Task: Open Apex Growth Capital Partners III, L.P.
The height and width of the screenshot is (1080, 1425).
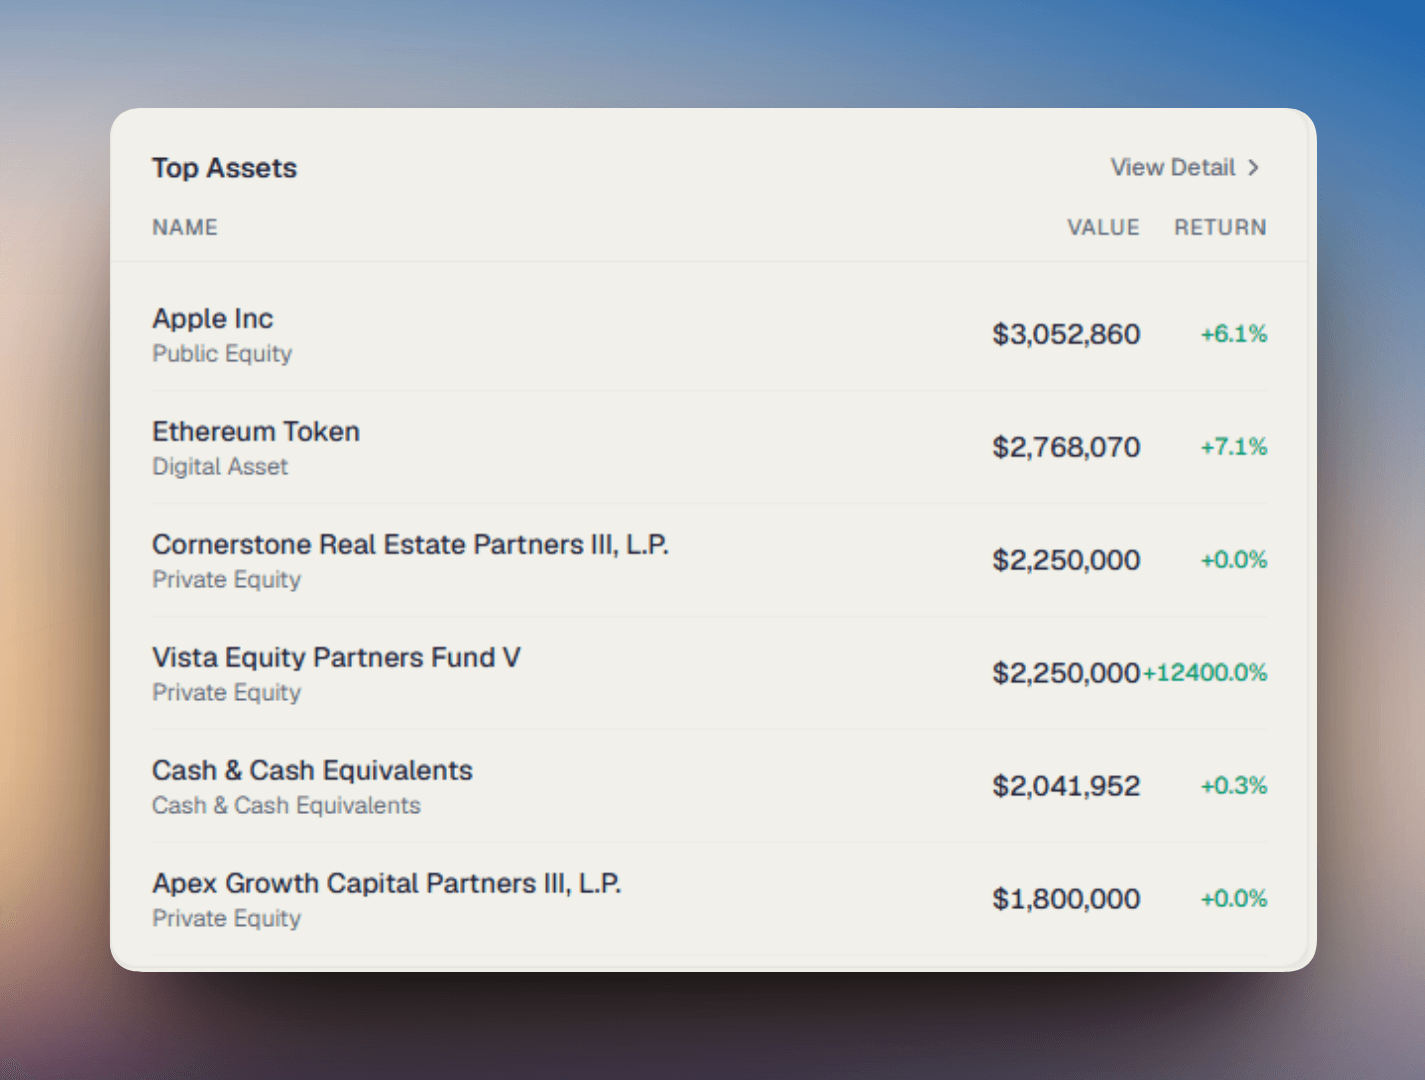Action: click(386, 883)
